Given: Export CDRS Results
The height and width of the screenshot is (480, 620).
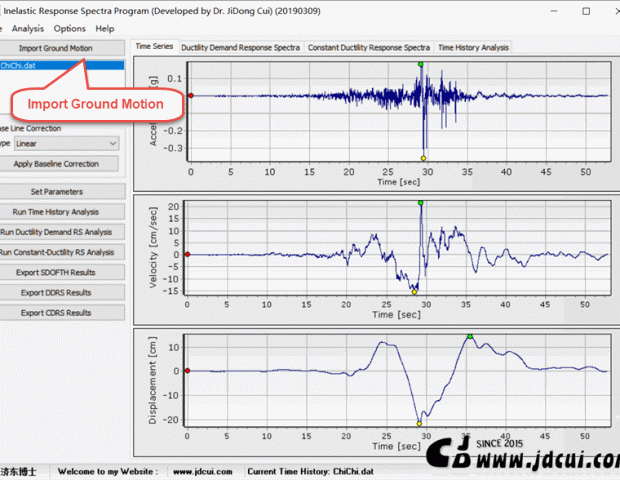Looking at the screenshot, I should point(62,312).
